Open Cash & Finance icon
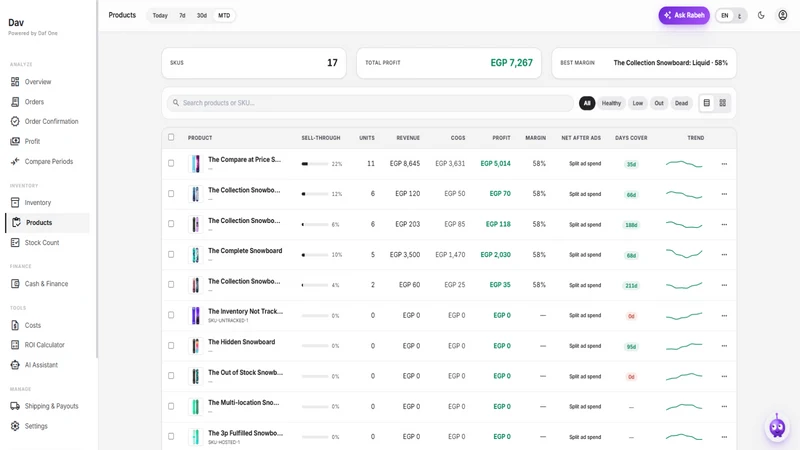This screenshot has width=800, height=450. 15,284
